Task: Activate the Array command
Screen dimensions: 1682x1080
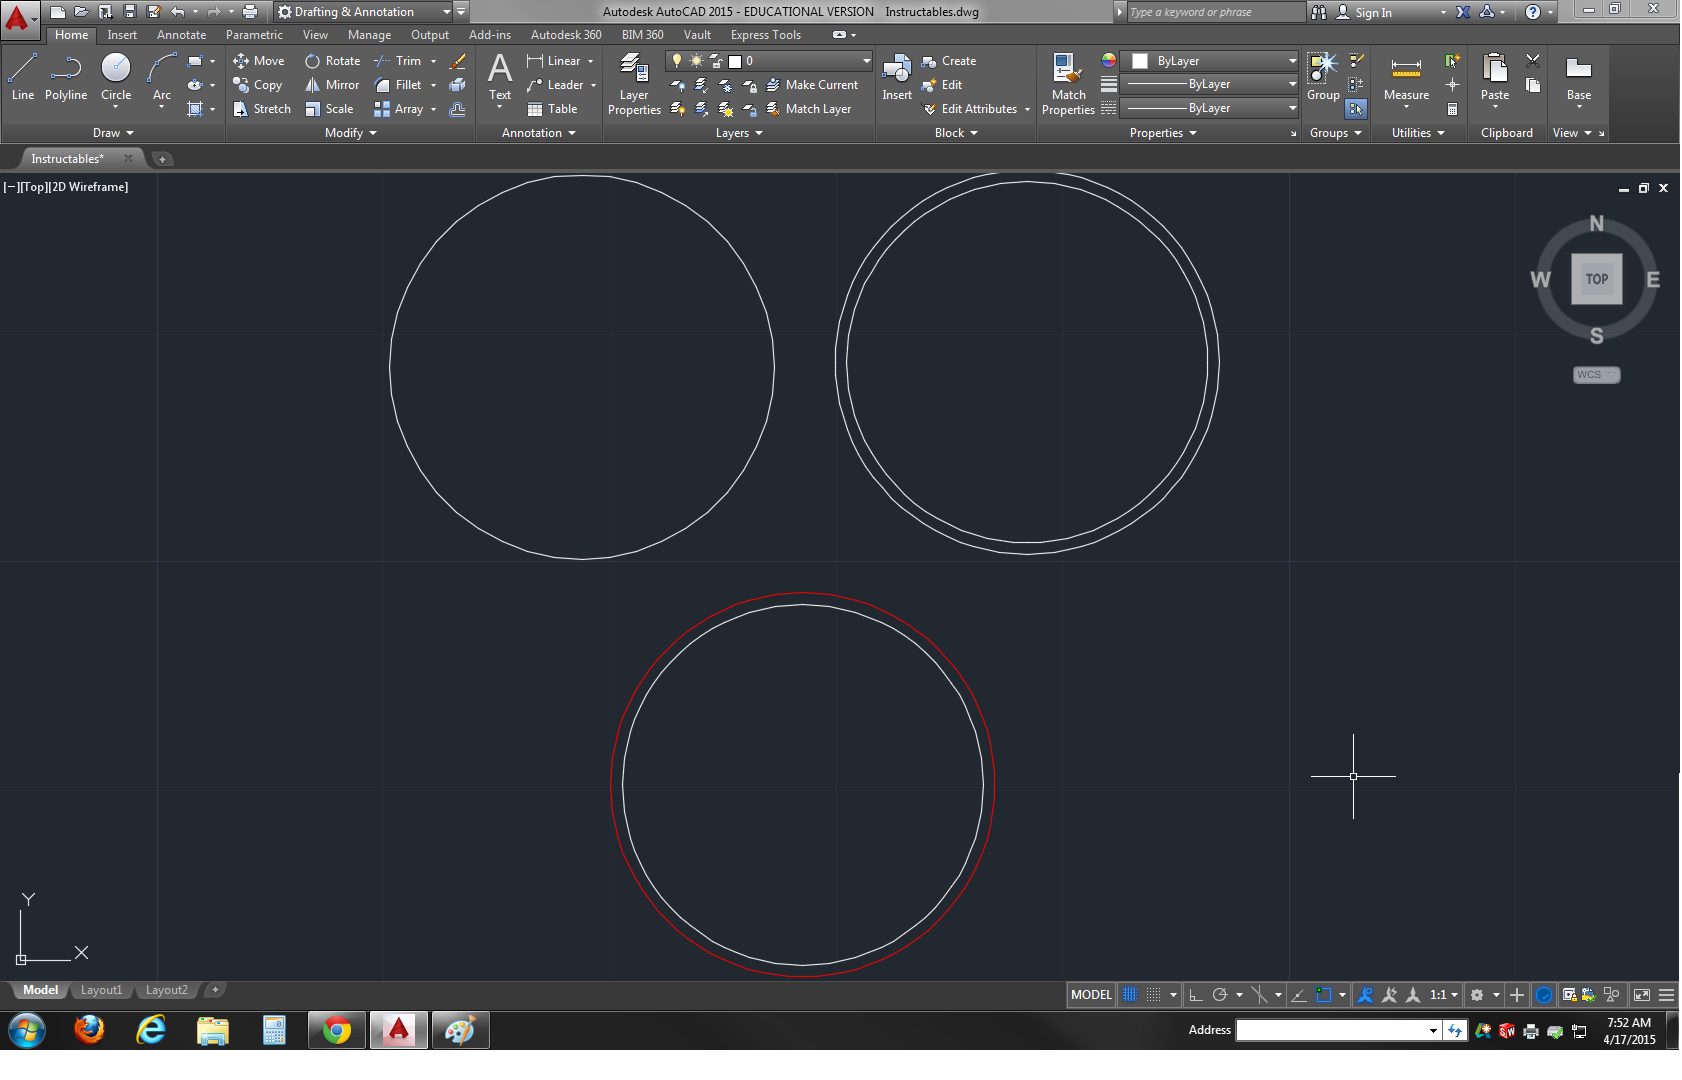Action: [399, 109]
